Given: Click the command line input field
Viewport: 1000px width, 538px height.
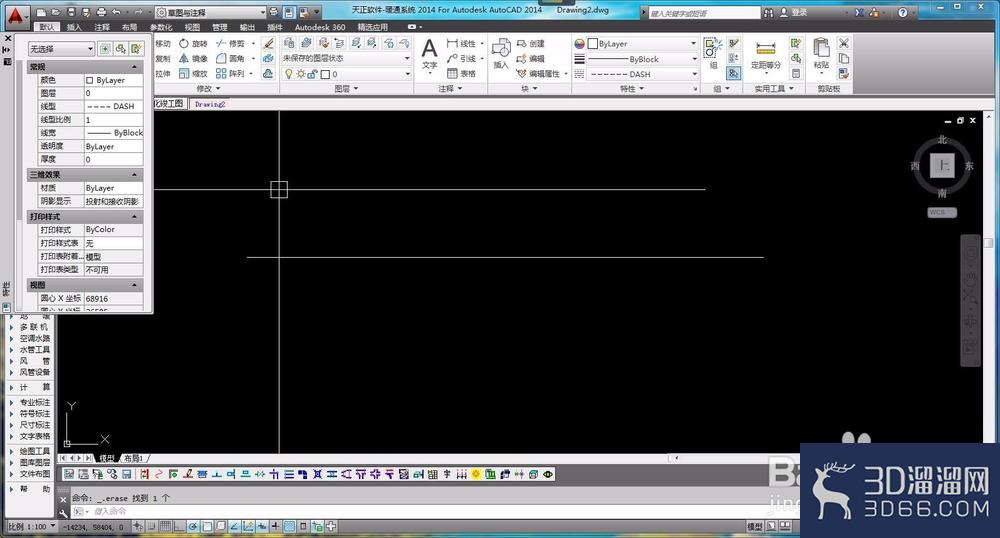Looking at the screenshot, I should 383,511.
